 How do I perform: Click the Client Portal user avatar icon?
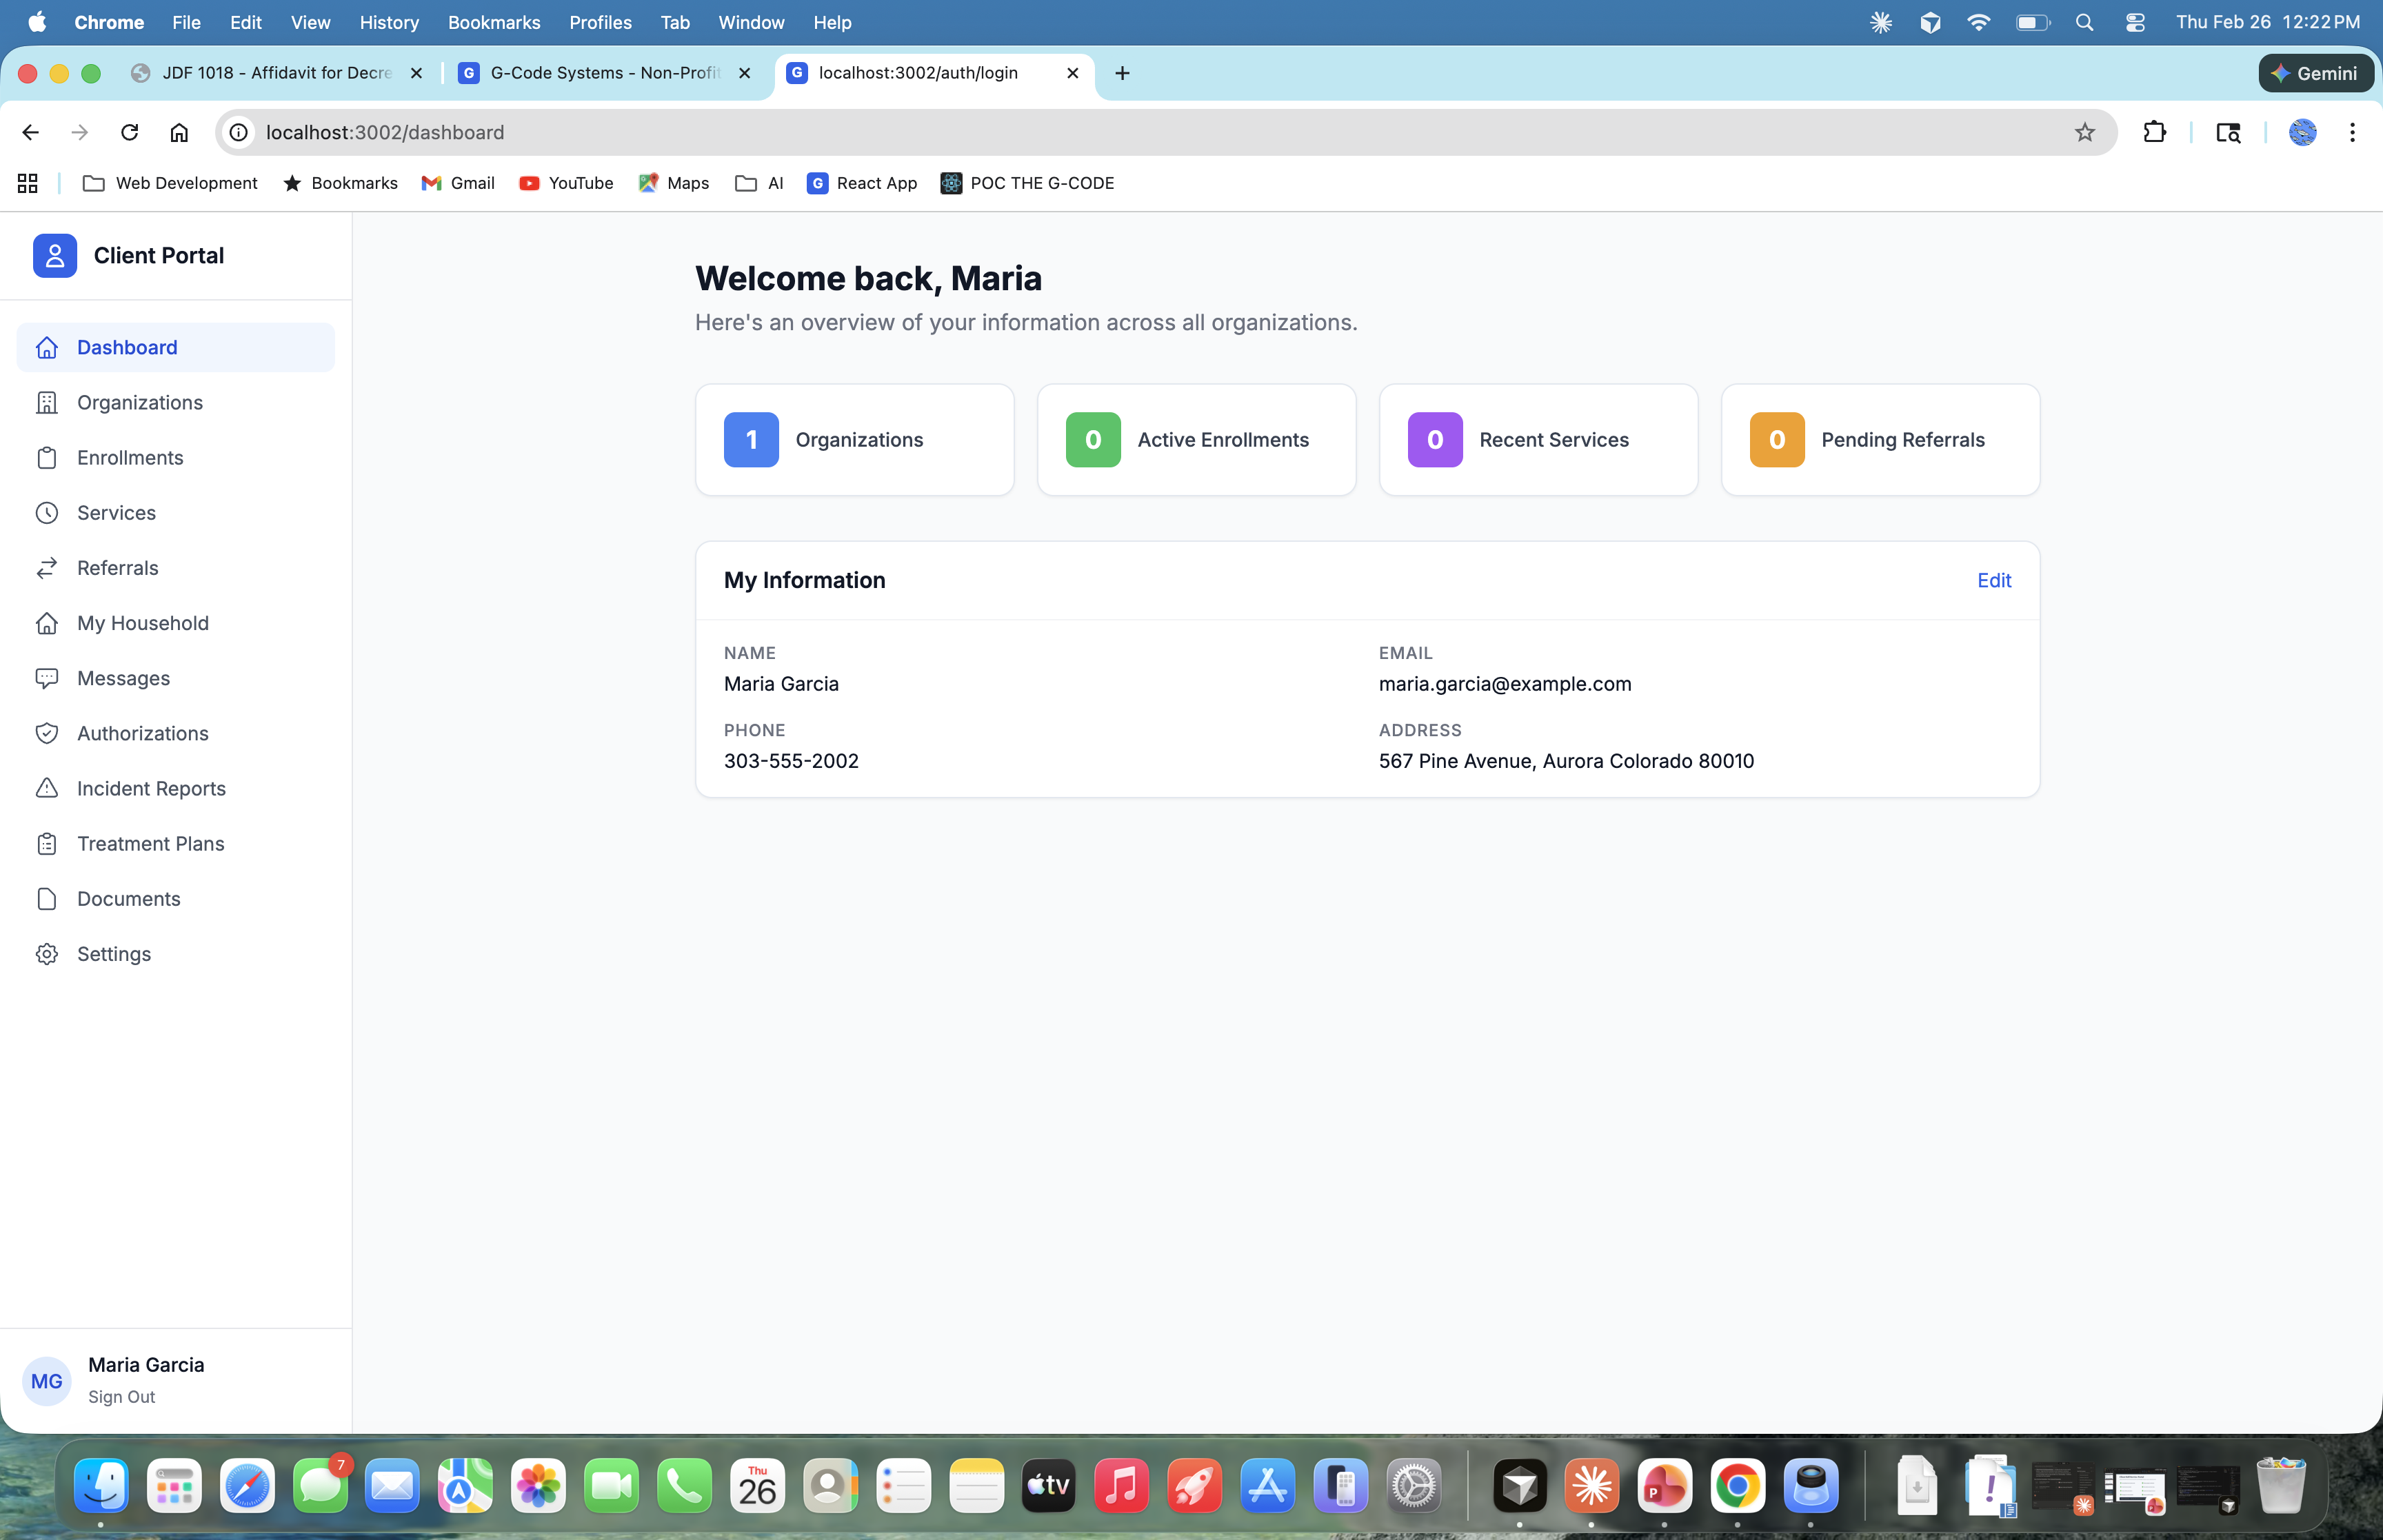[55, 255]
